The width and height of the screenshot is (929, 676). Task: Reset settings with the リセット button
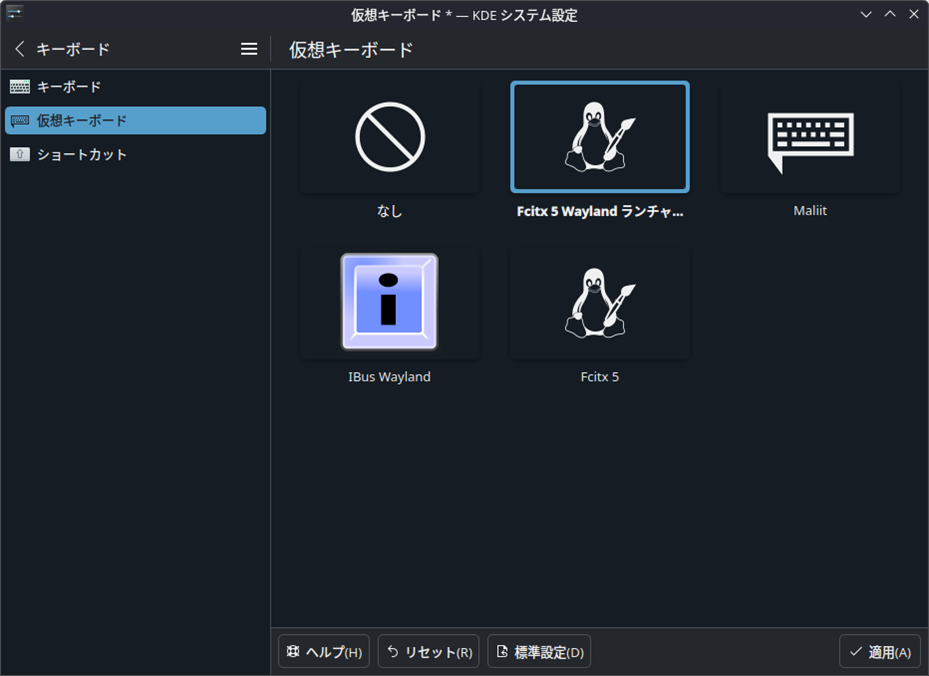(428, 651)
